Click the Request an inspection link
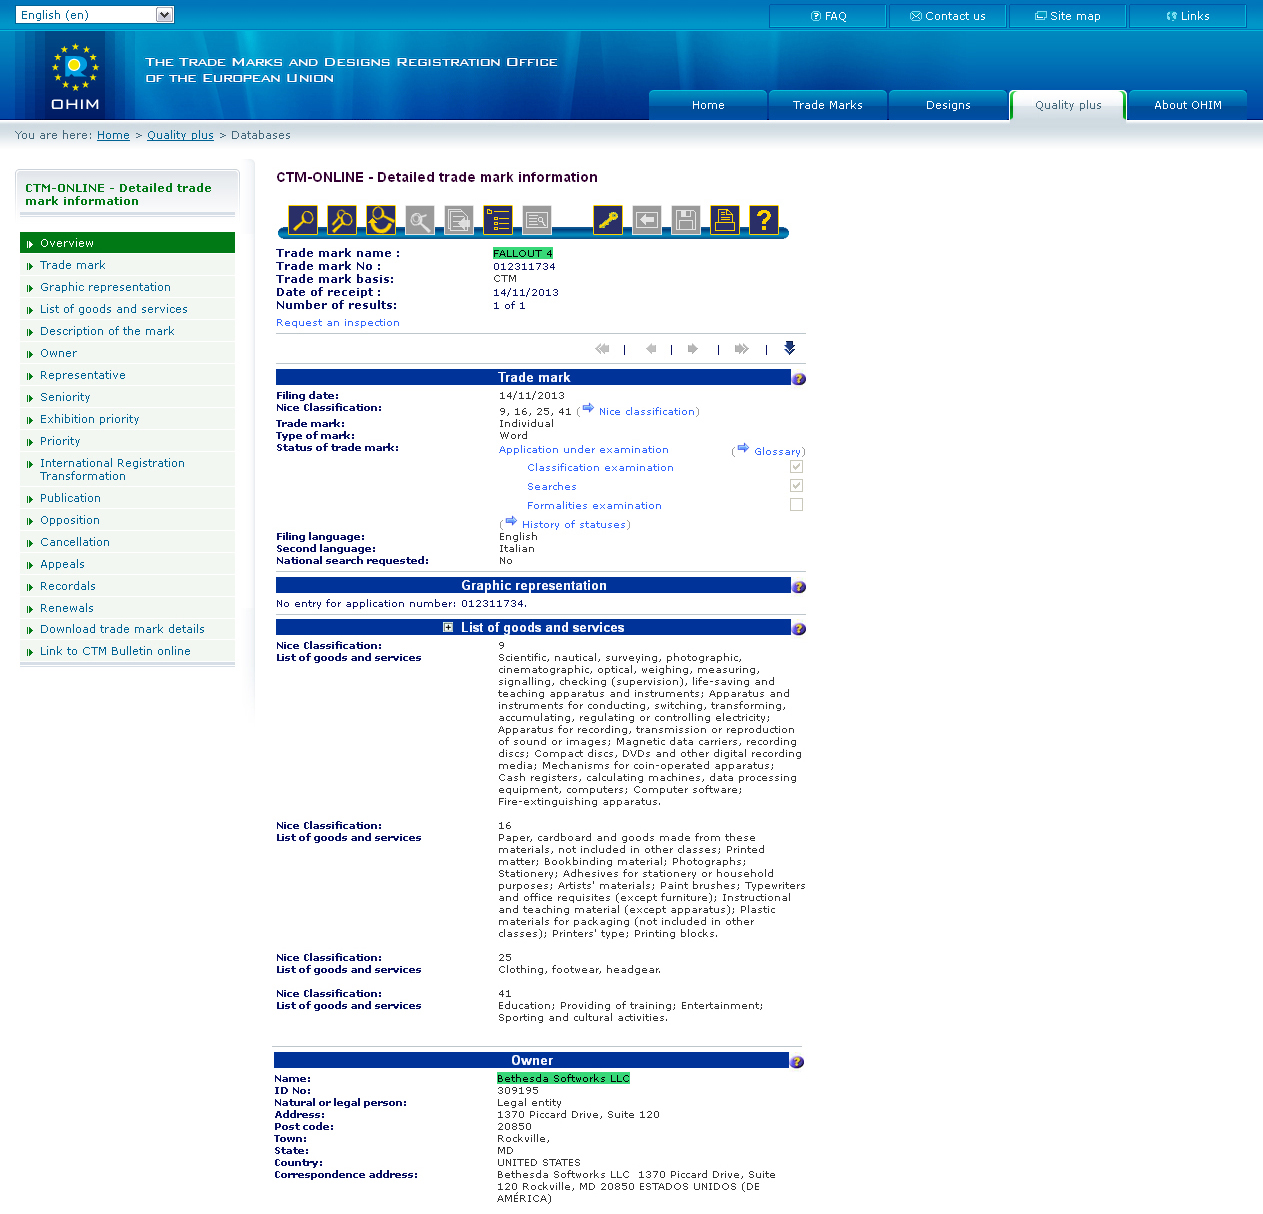This screenshot has height=1214, width=1263. coord(338,323)
